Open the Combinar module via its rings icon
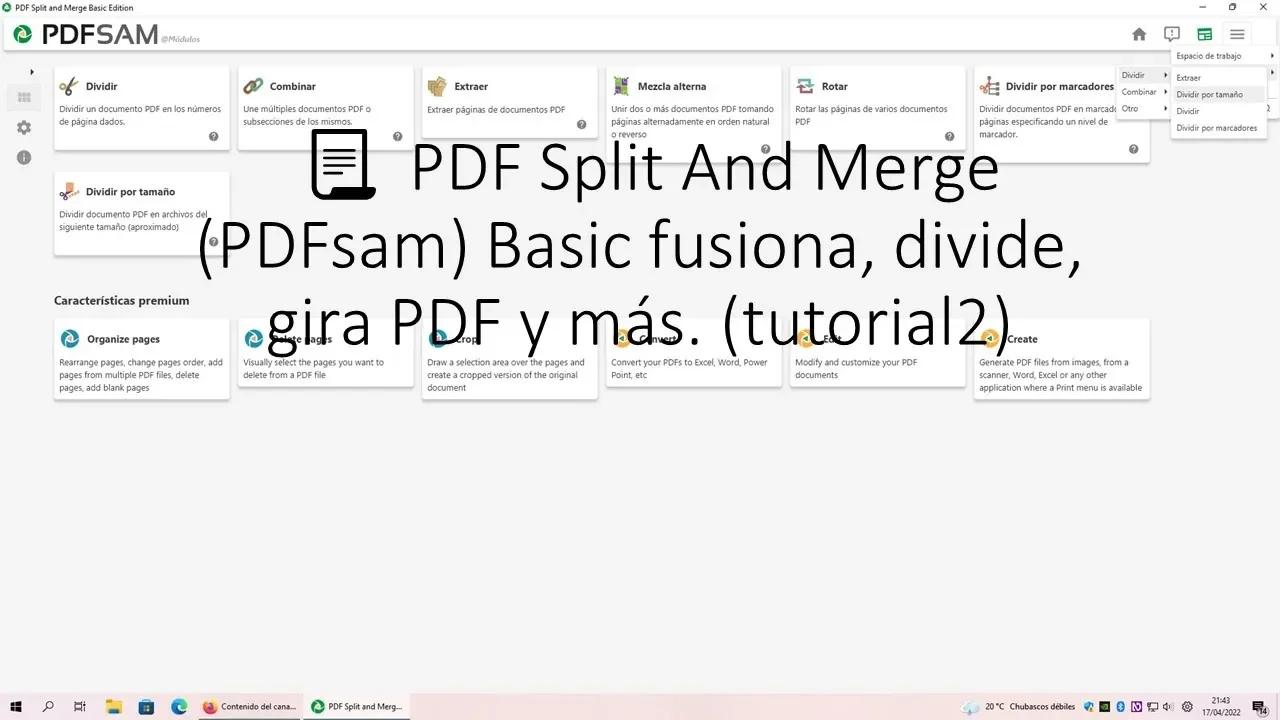 (253, 85)
